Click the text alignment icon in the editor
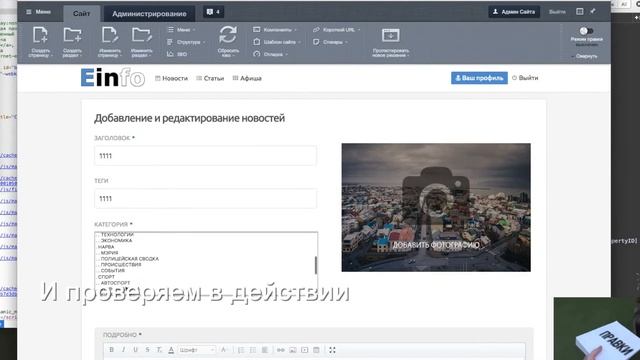Screen dimensions: 640x360 [x=265, y=350]
